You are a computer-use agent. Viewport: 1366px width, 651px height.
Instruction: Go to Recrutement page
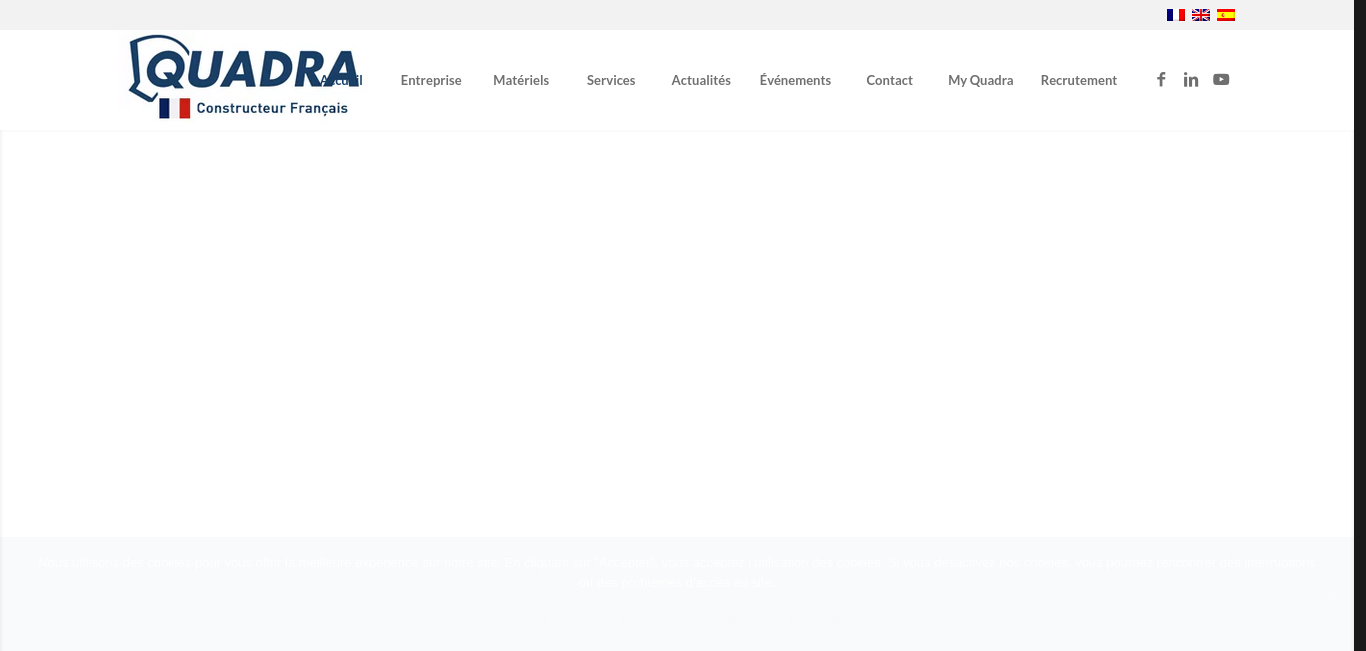pyautogui.click(x=1078, y=80)
